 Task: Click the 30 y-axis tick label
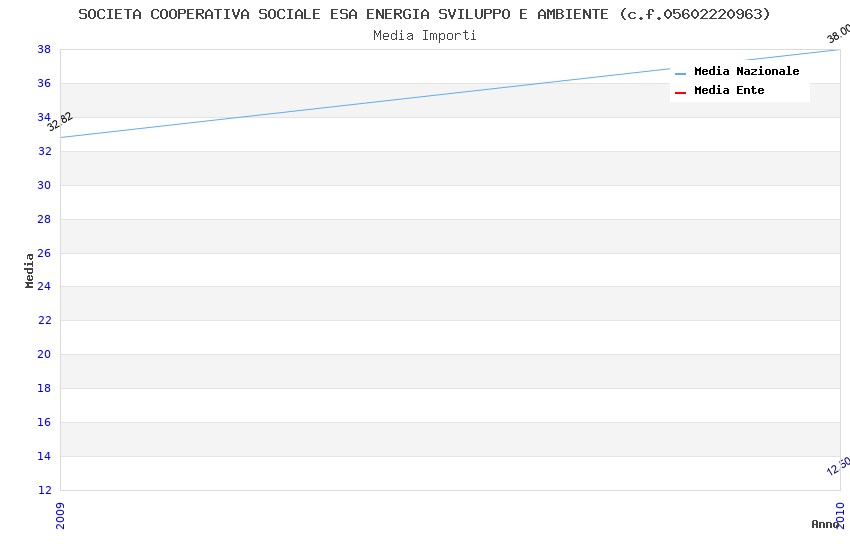(x=44, y=186)
